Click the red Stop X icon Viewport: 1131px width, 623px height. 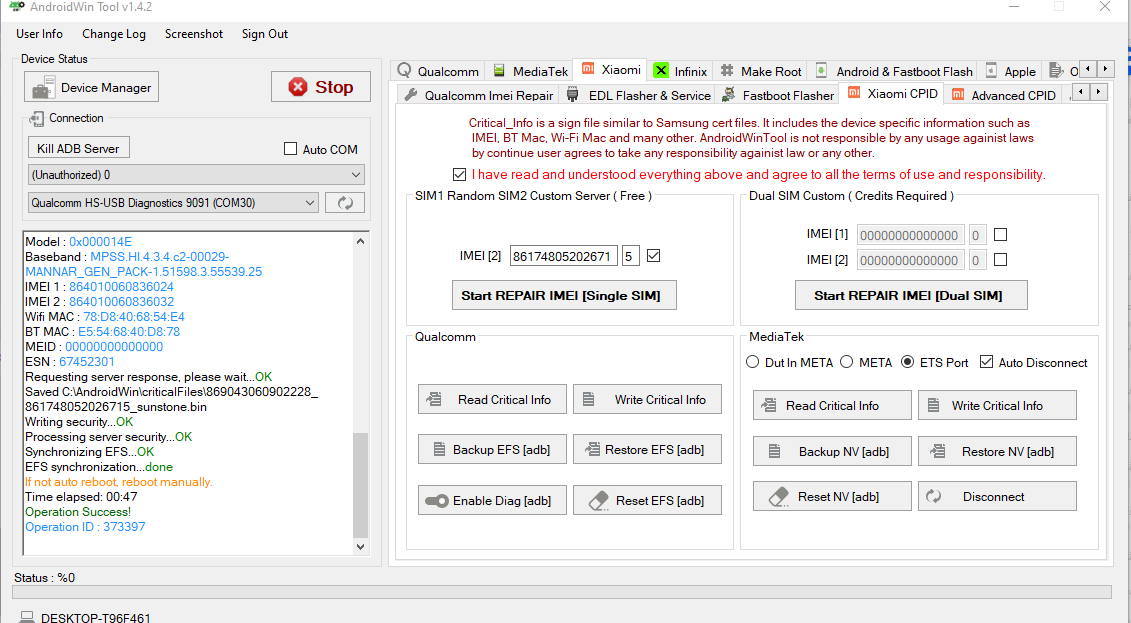tap(297, 87)
